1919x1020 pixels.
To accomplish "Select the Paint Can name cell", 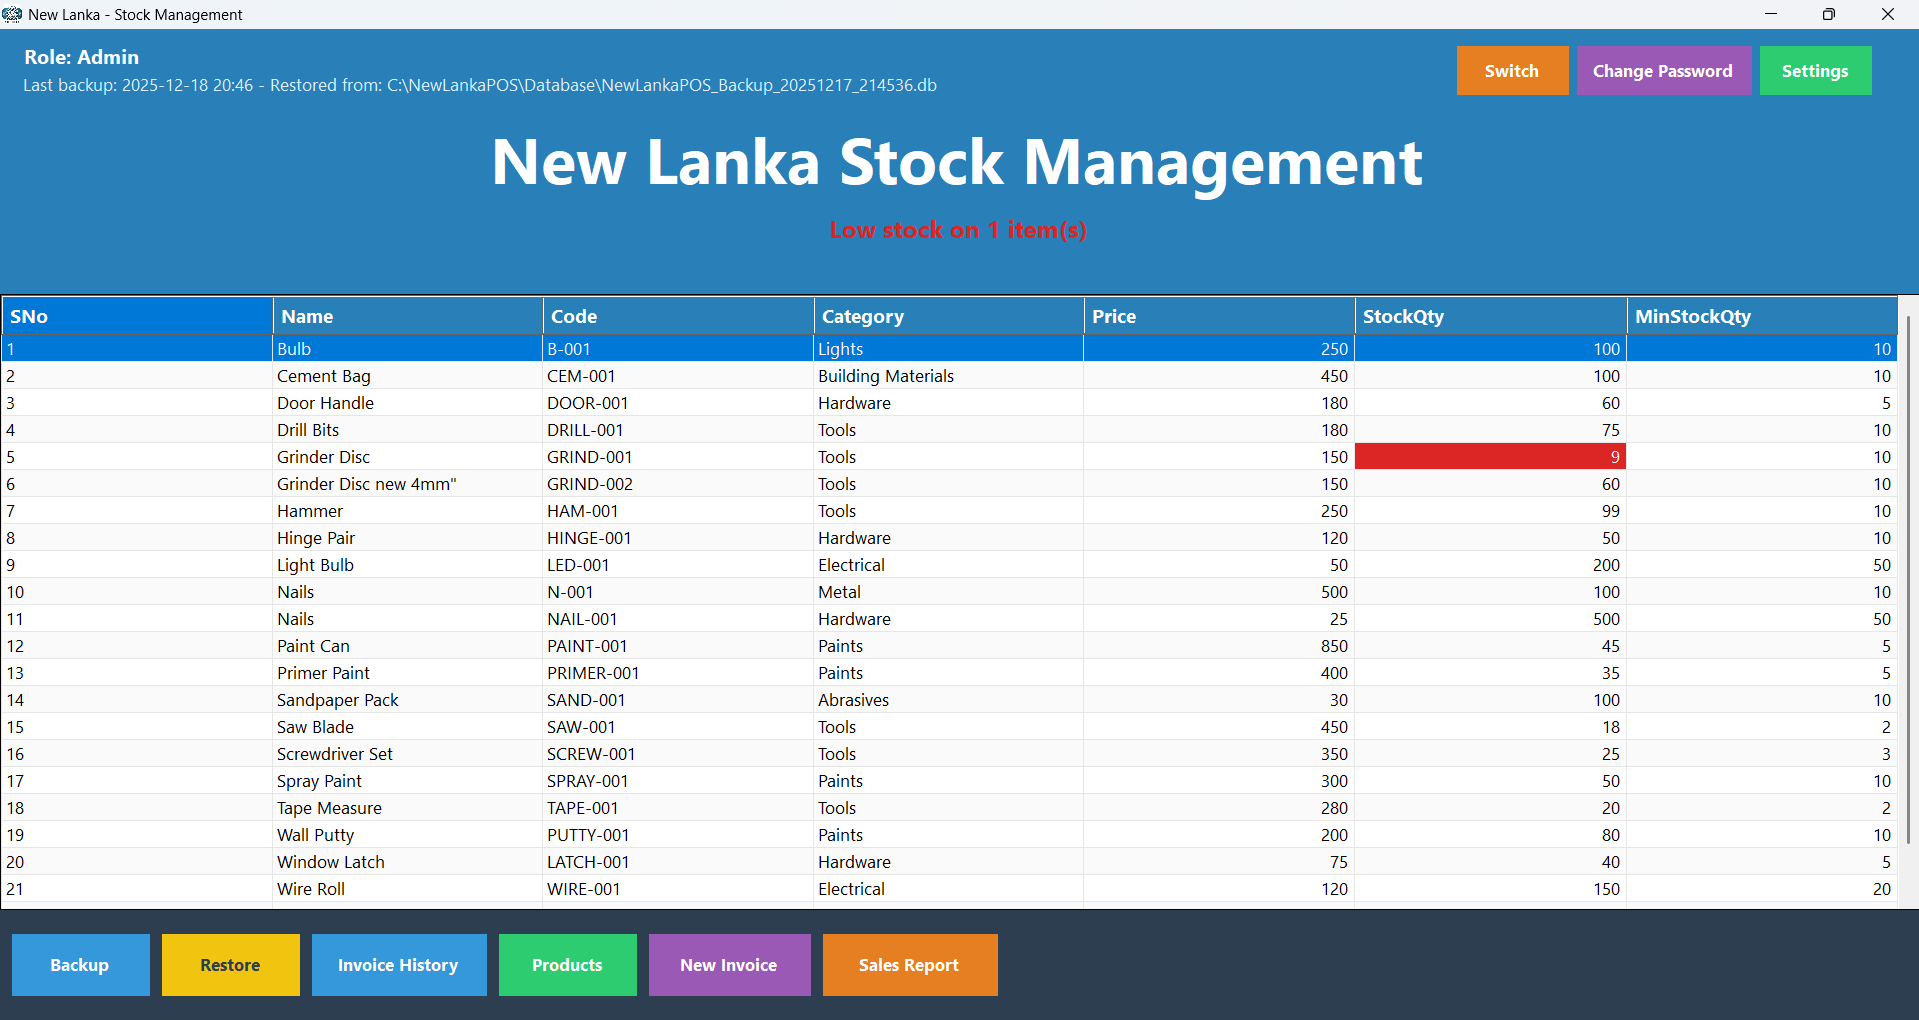I will click(x=408, y=646).
